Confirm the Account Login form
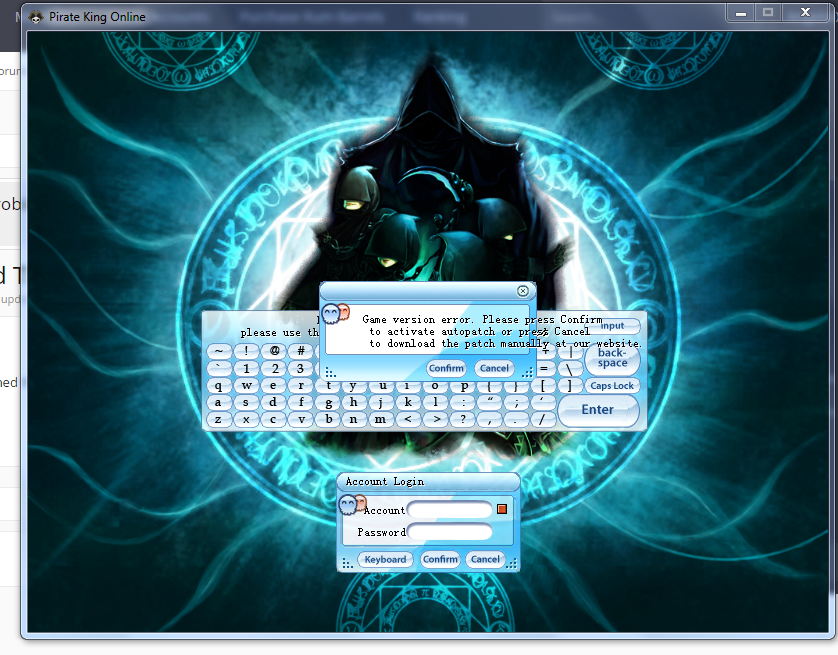 [440, 559]
